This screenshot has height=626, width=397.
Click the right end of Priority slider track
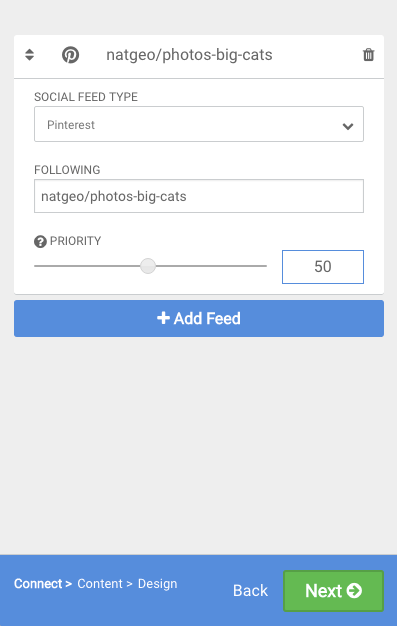click(x=264, y=266)
